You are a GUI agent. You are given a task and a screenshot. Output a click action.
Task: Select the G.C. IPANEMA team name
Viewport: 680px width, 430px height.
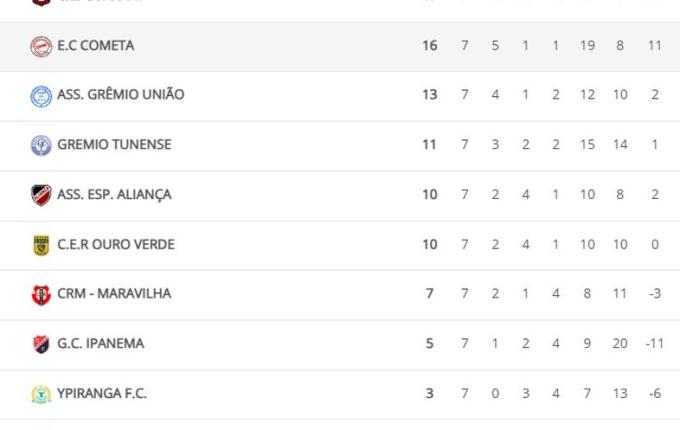tap(101, 344)
